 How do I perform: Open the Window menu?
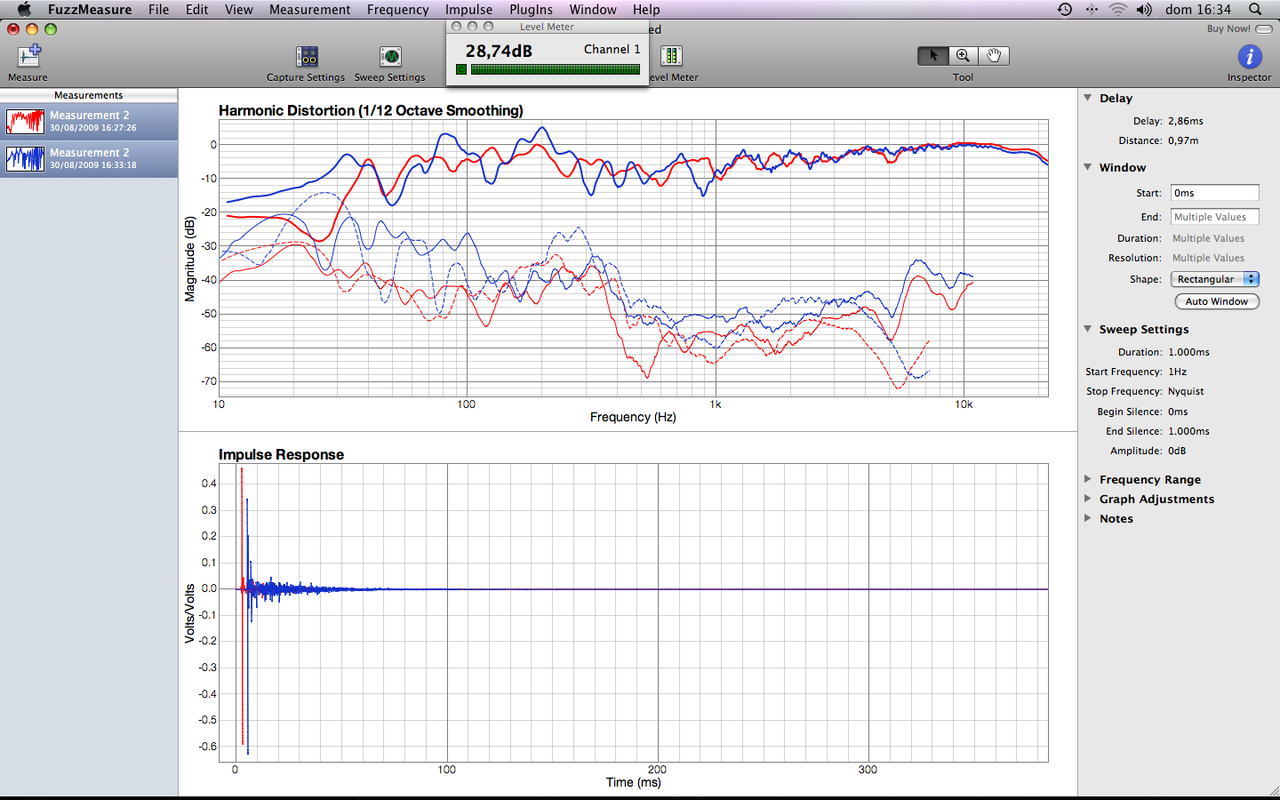click(x=593, y=9)
